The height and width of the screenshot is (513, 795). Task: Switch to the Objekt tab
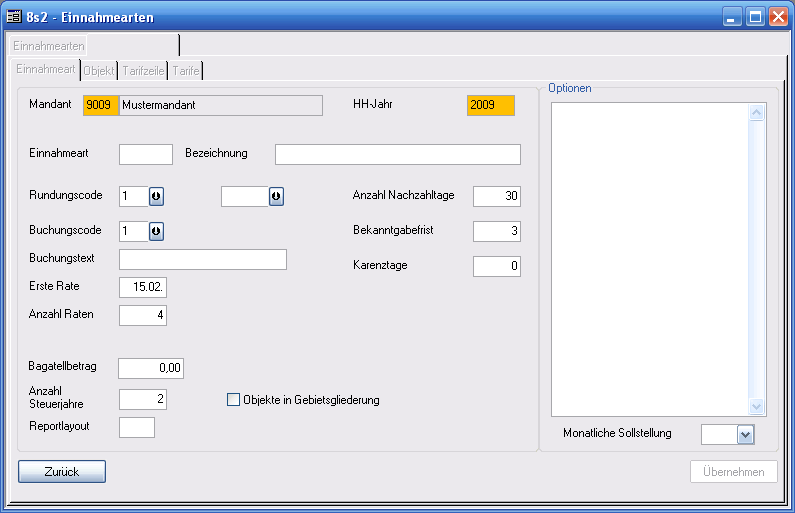tap(99, 70)
